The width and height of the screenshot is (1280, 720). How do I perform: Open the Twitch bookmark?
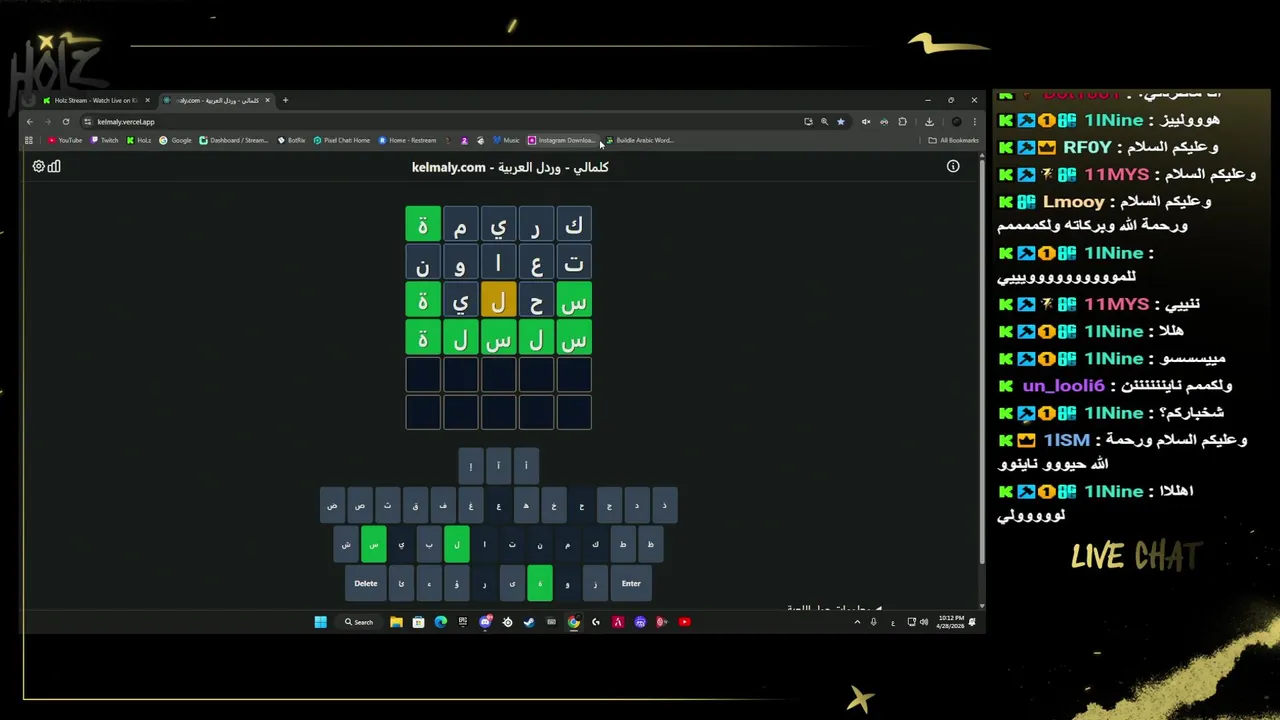[x=104, y=140]
